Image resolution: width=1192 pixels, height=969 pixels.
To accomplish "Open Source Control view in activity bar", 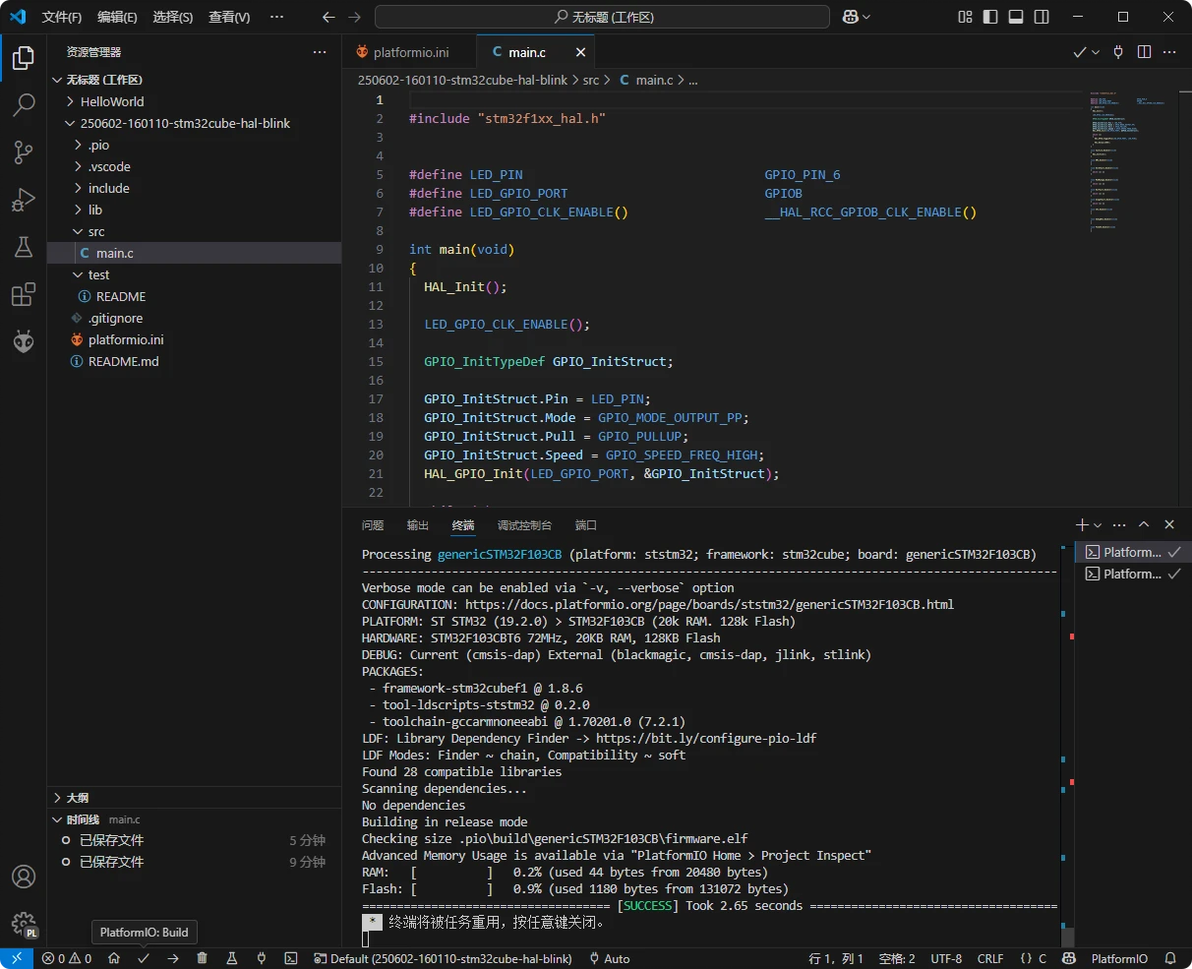I will pyautogui.click(x=23, y=152).
